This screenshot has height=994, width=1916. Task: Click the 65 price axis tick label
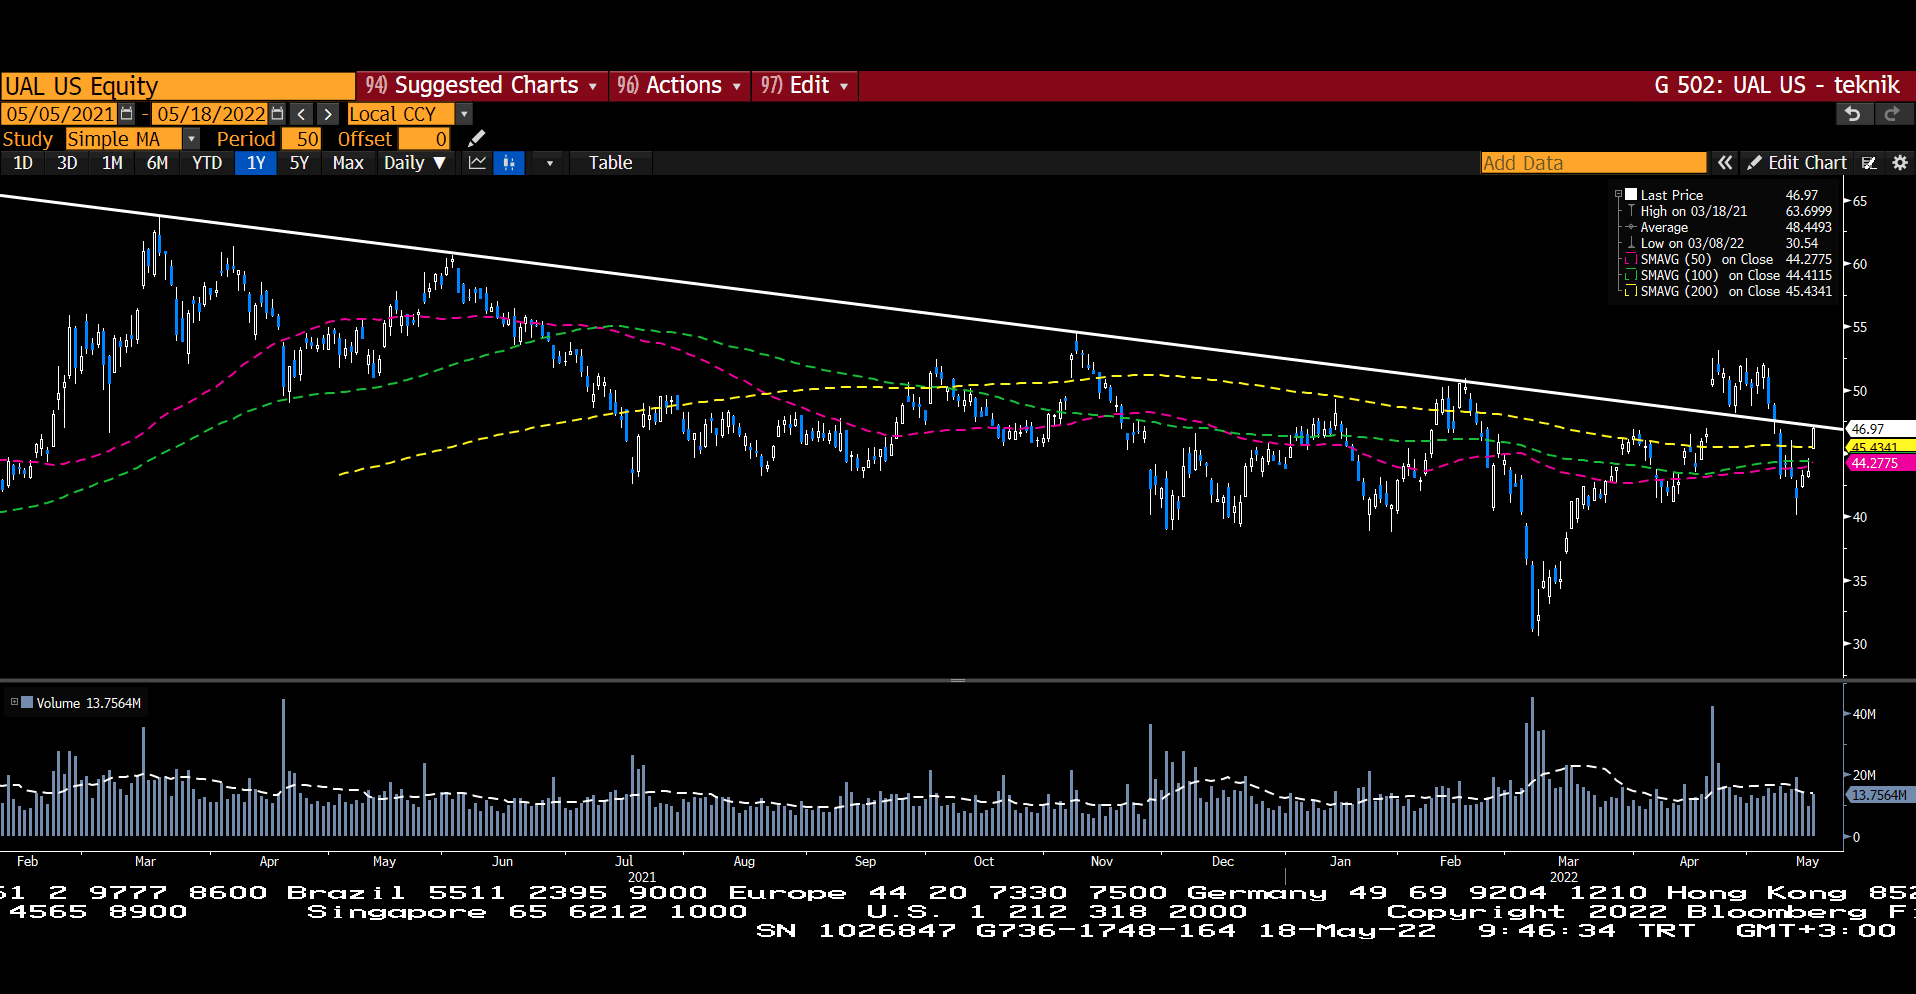click(x=1860, y=201)
